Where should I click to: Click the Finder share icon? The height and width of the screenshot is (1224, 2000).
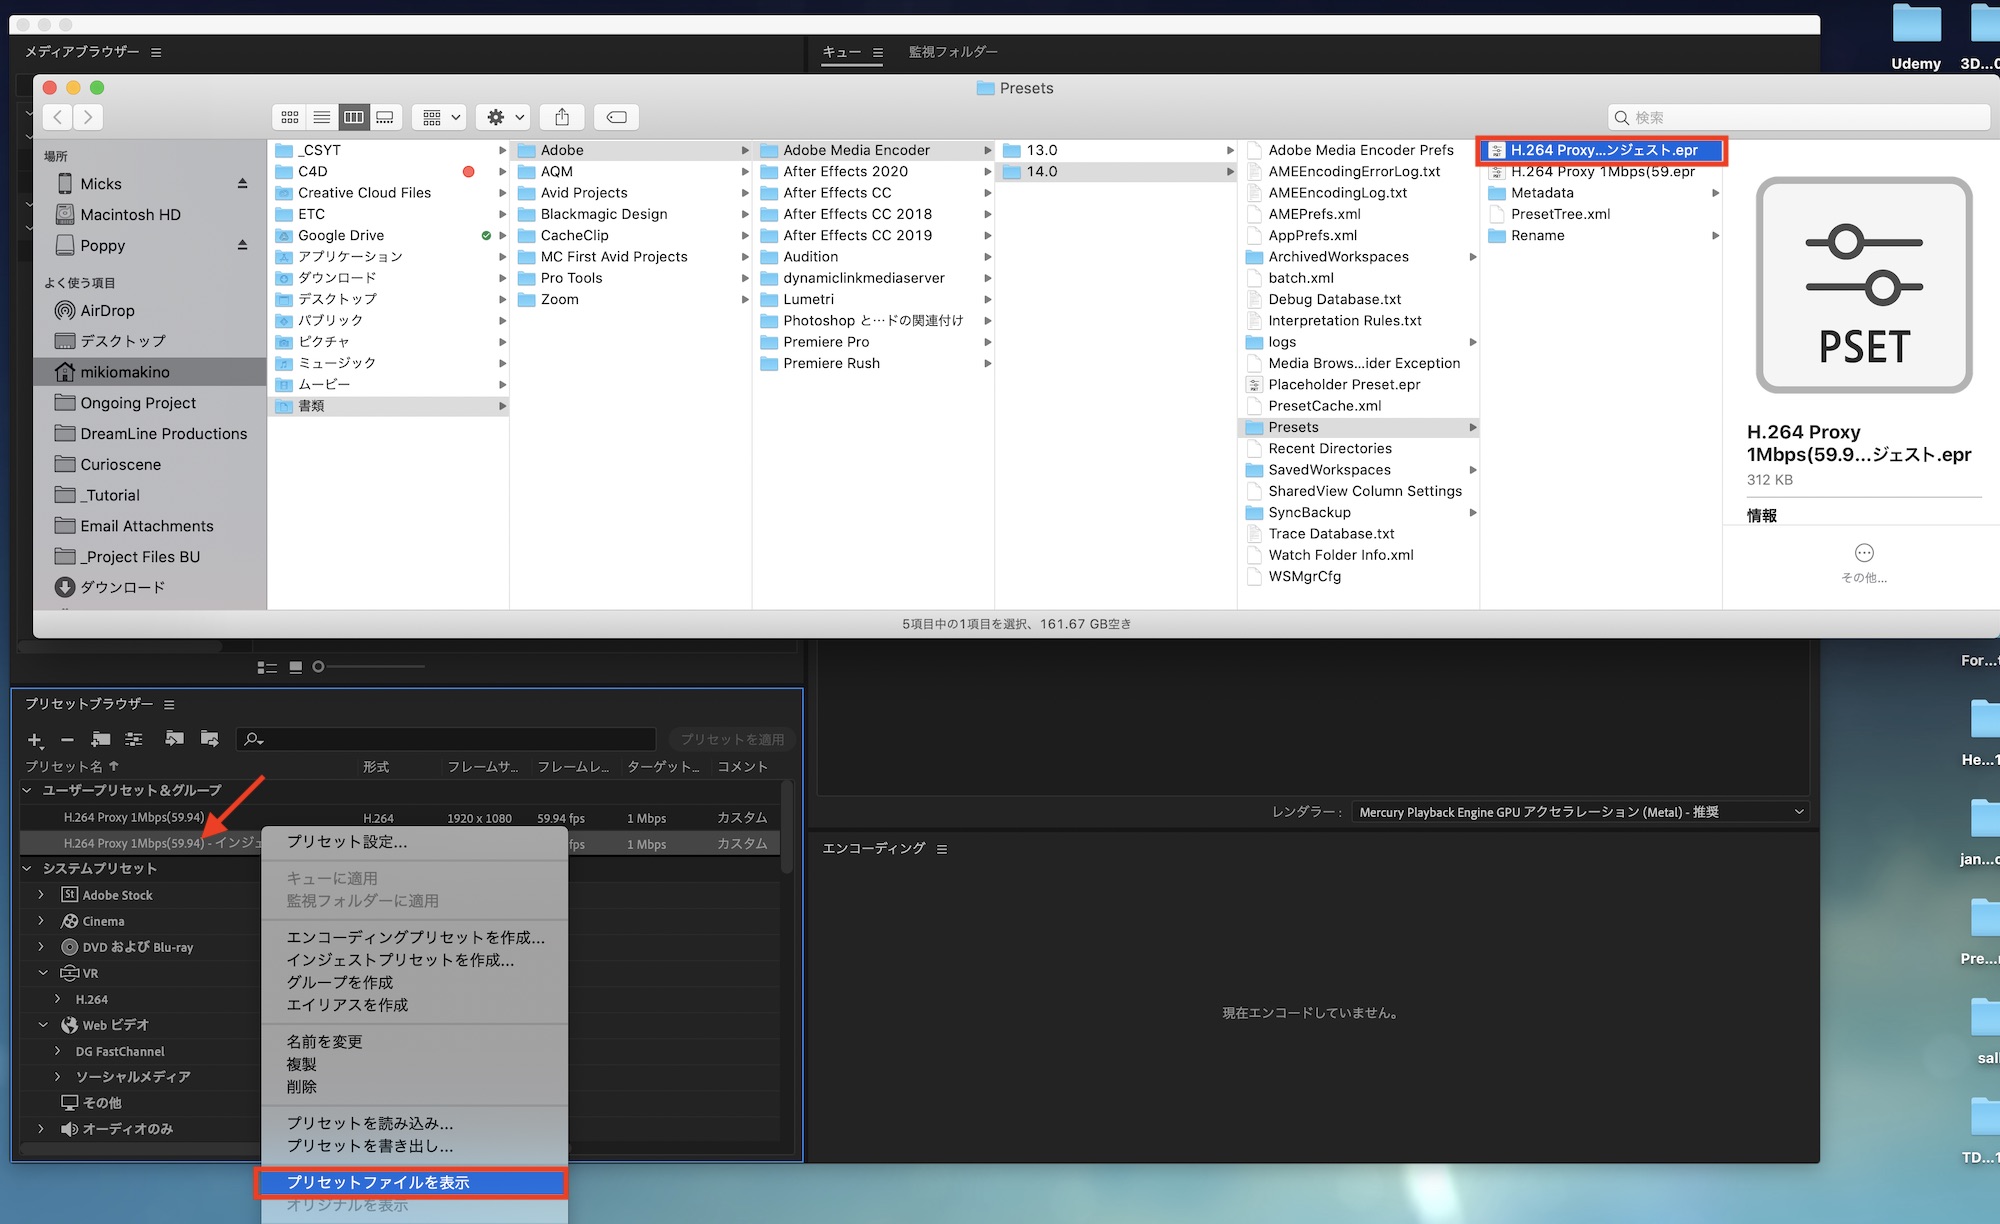(x=562, y=117)
